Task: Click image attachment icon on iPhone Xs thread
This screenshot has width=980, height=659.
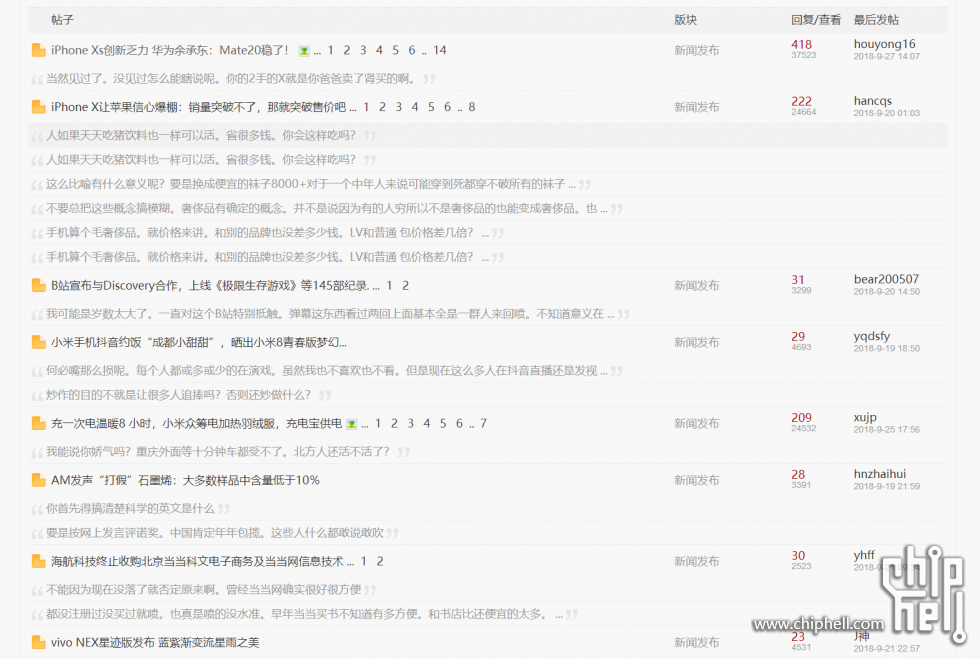Action: coord(304,51)
